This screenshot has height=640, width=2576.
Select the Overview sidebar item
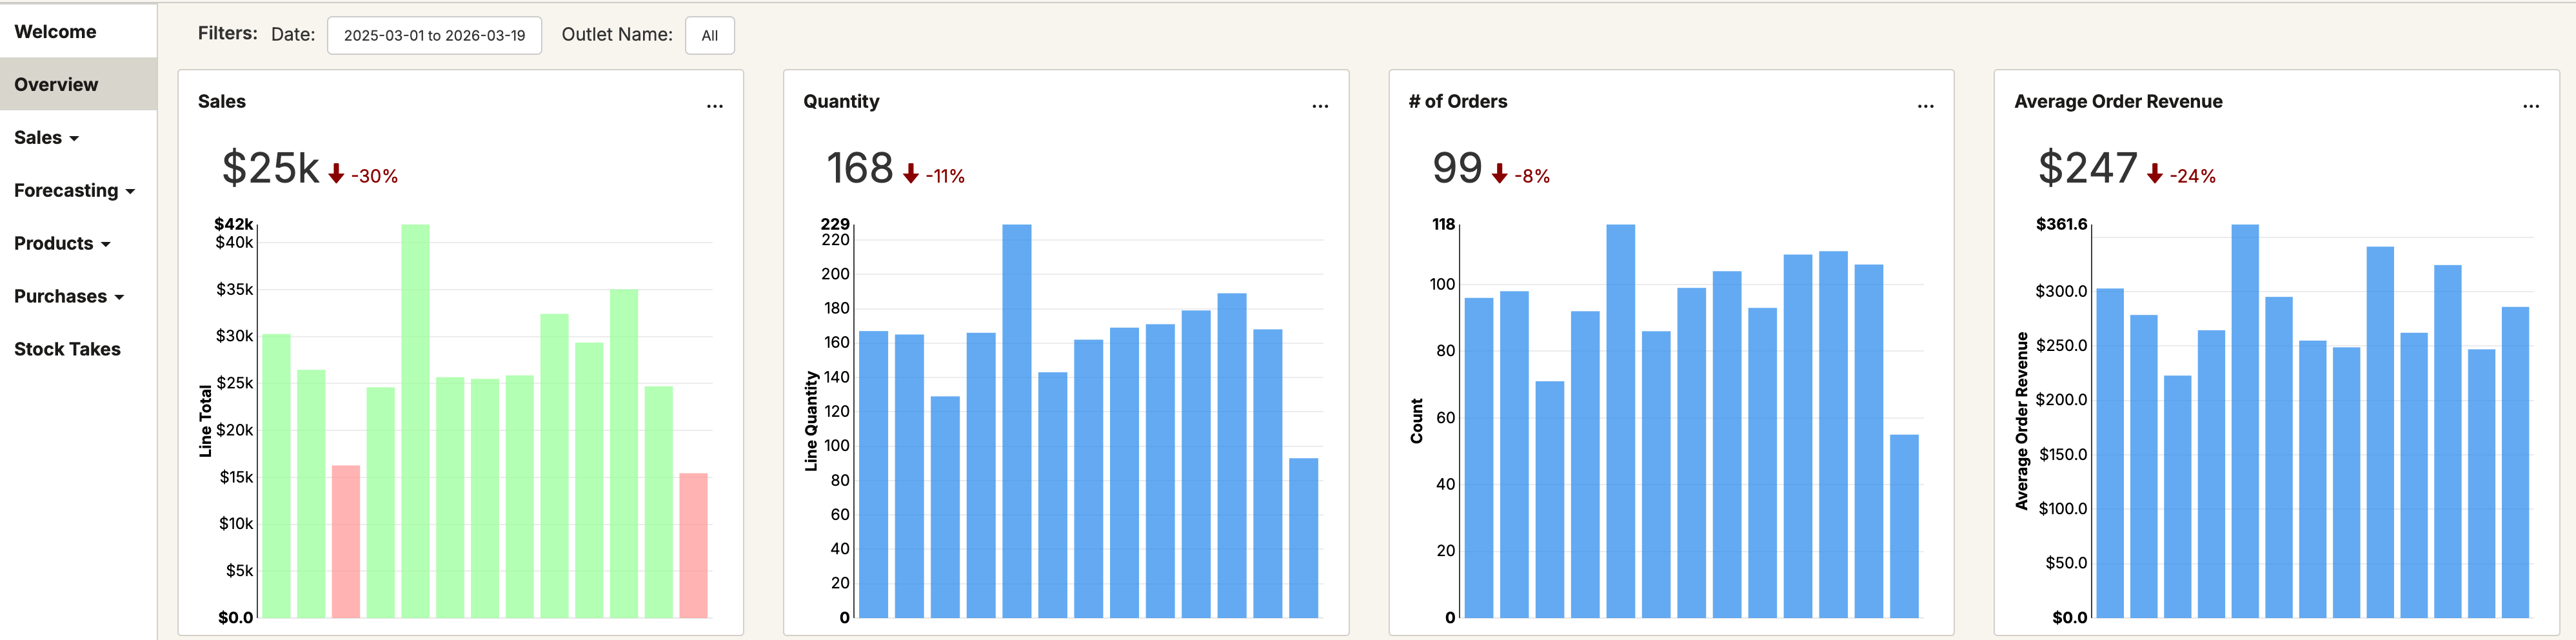tap(56, 85)
